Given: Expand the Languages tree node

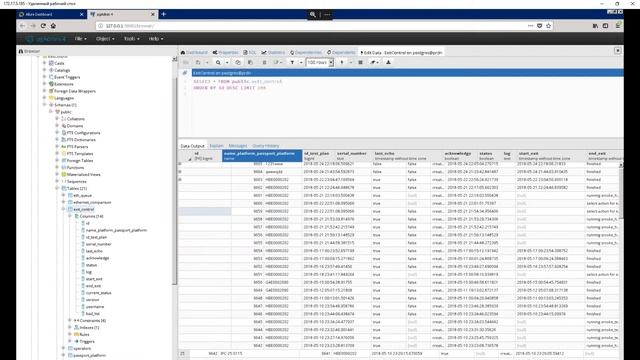Looking at the screenshot, I should (x=44, y=98).
